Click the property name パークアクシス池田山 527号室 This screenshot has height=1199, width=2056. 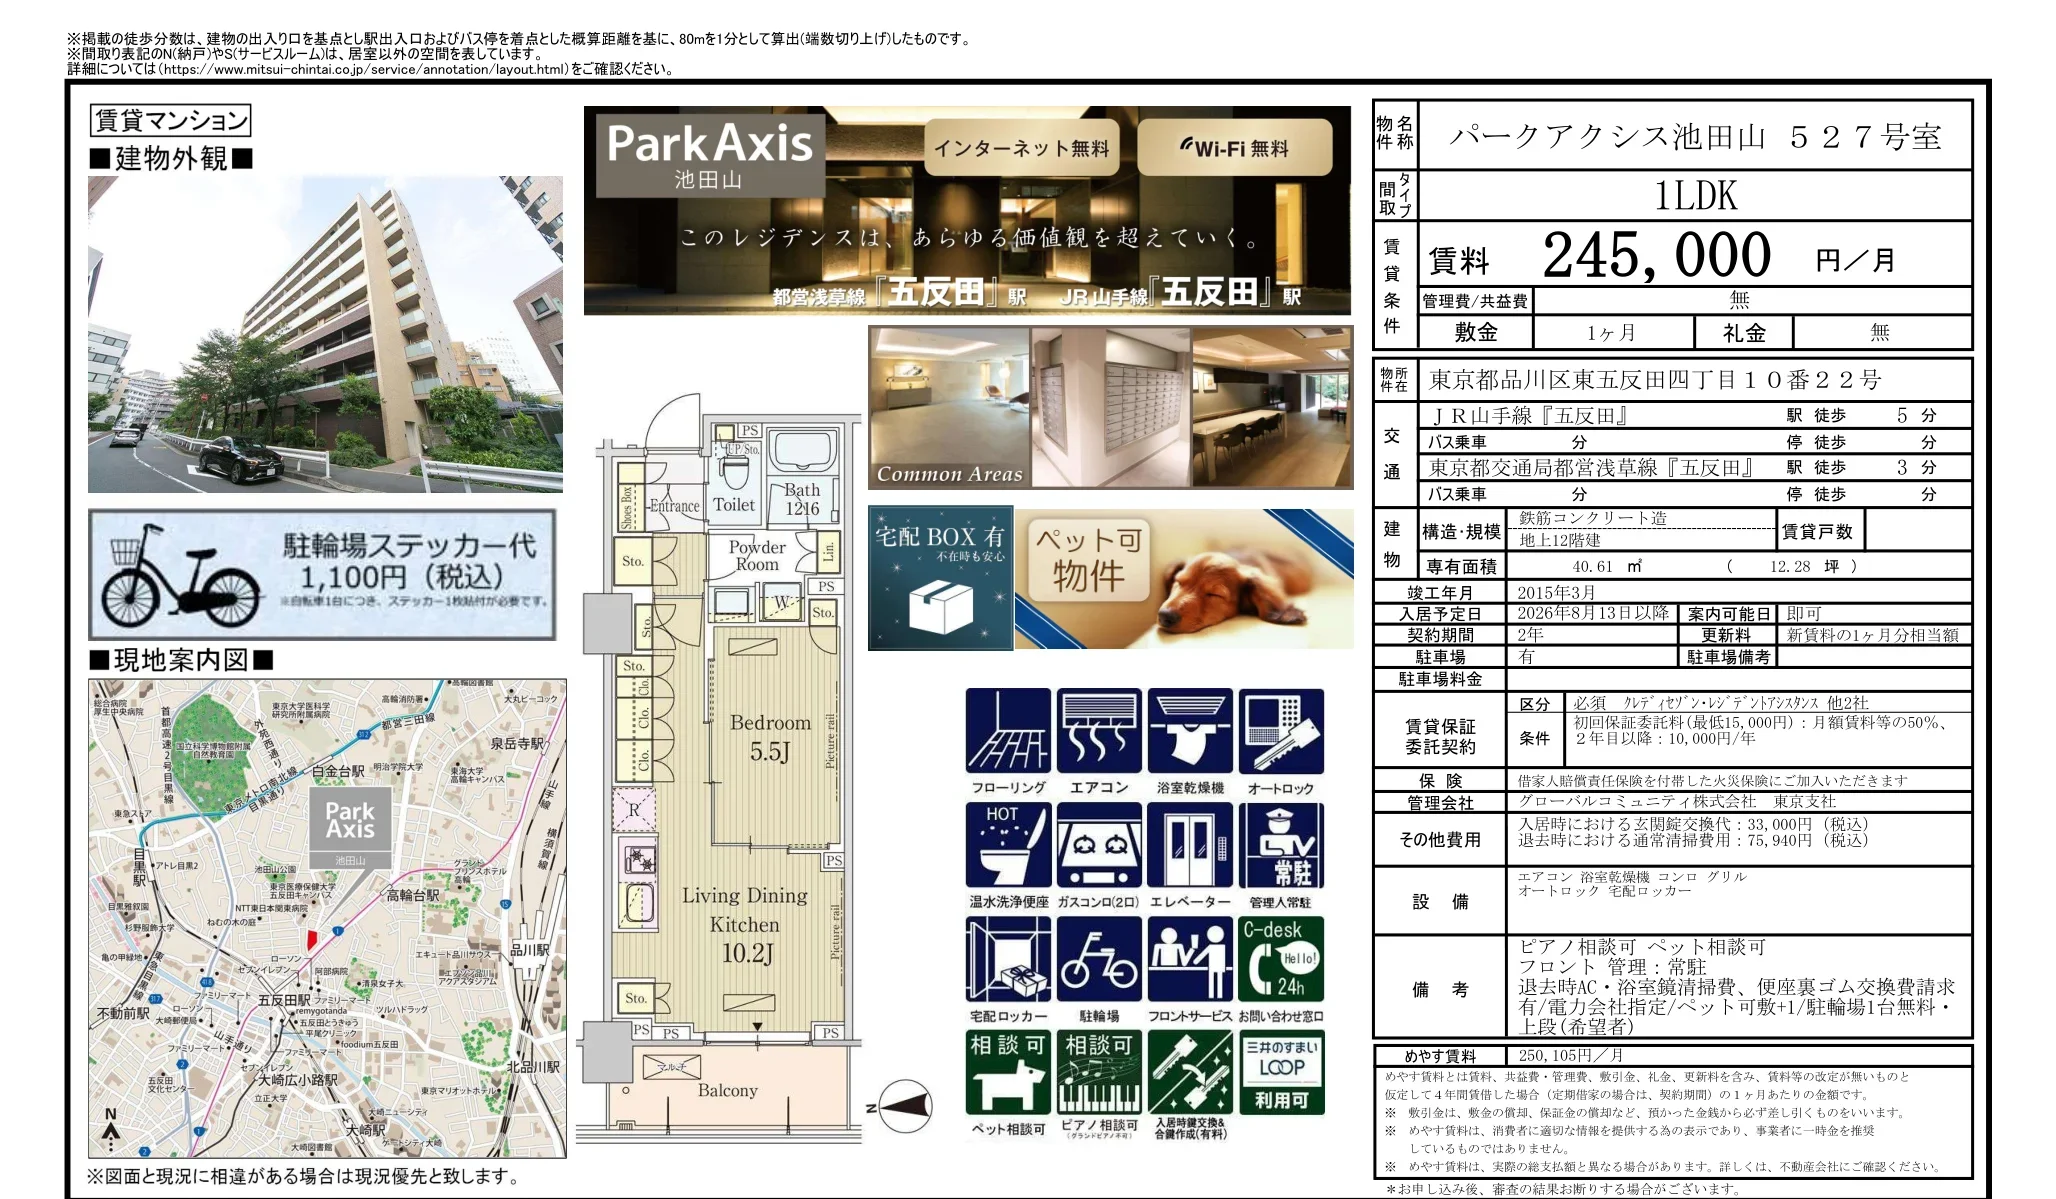(x=1695, y=136)
